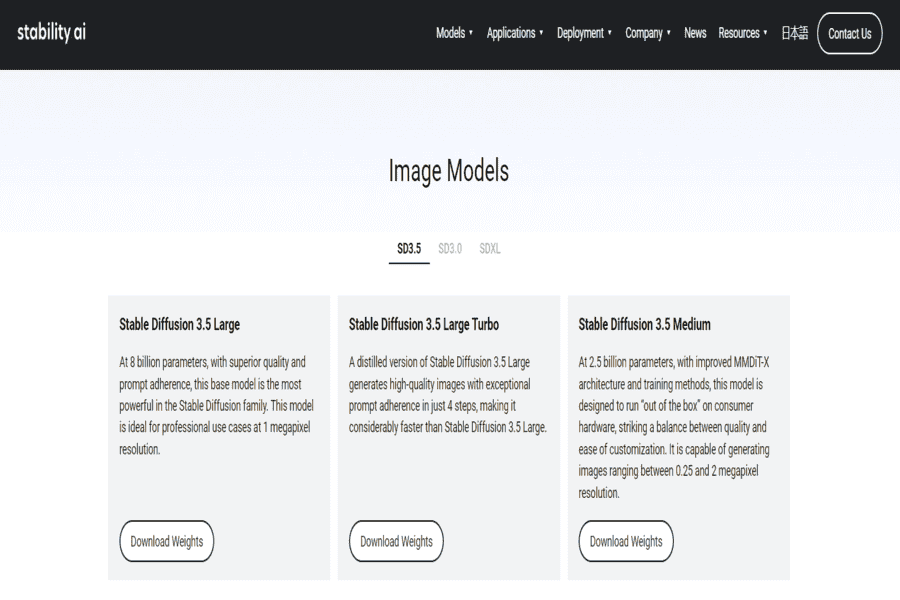Screen dimensions: 900x600
Task: Download Weights for Stable Diffusion 3.5 Large Turbo
Action: click(396, 541)
